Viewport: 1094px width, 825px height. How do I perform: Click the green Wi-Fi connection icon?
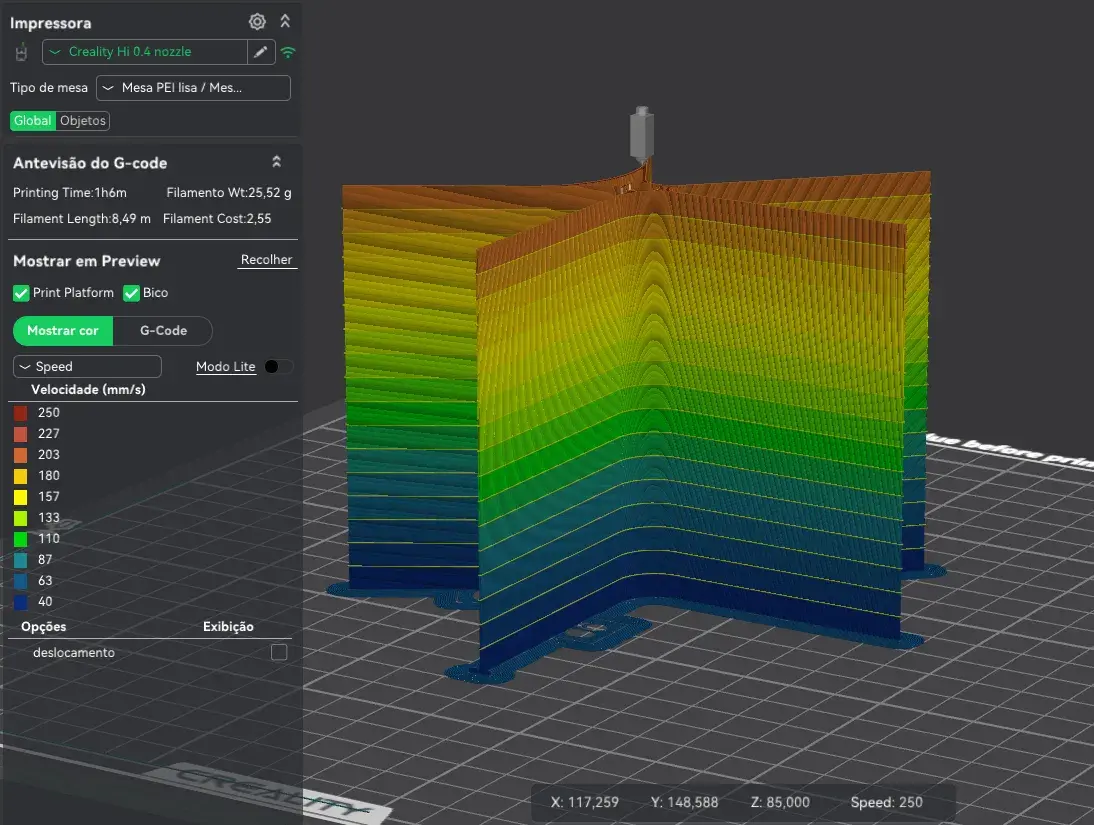tap(287, 52)
